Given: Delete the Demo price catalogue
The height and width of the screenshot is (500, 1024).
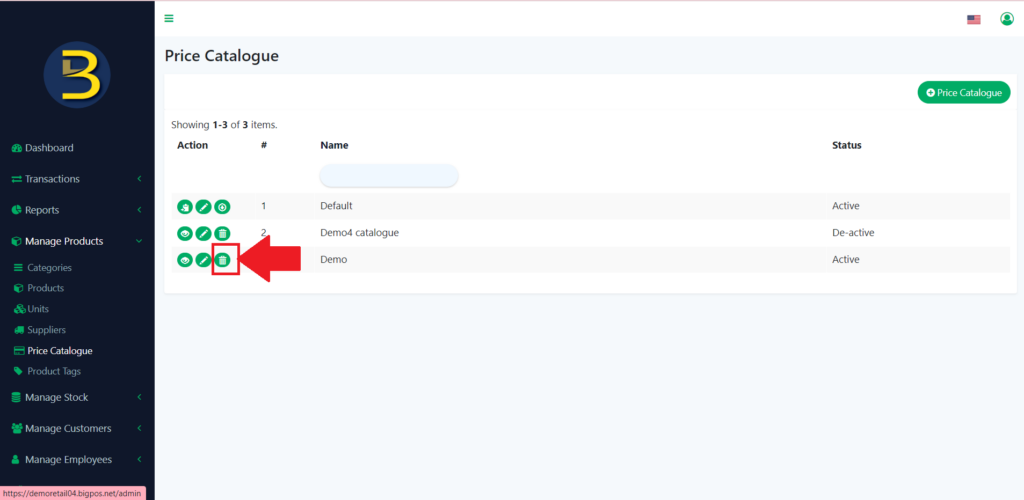Looking at the screenshot, I should point(223,260).
